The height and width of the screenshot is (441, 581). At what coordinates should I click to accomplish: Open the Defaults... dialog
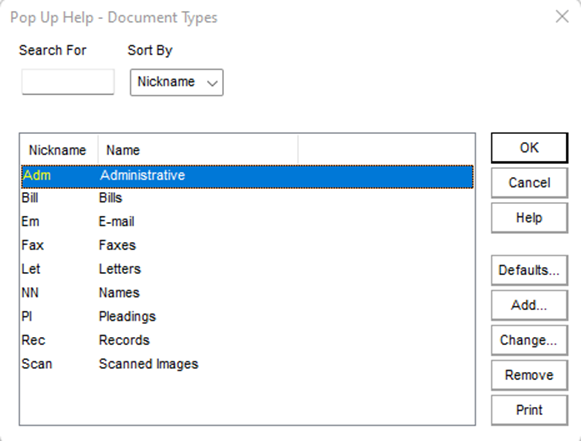tap(529, 270)
